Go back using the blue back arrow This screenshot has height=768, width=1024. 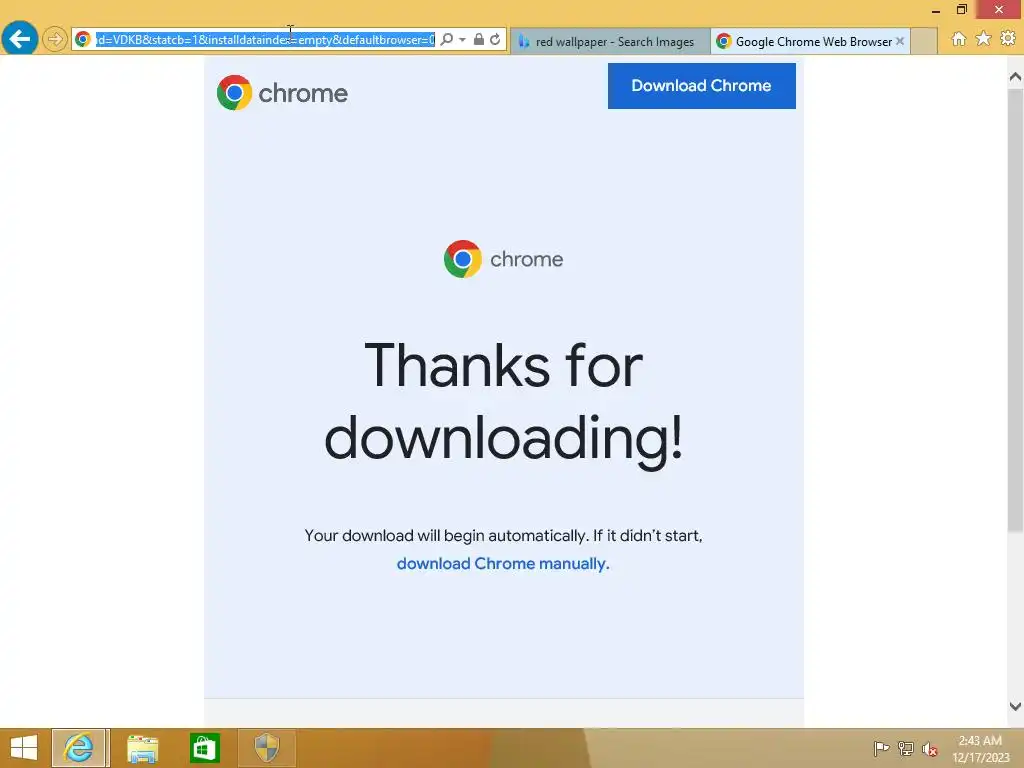20,39
